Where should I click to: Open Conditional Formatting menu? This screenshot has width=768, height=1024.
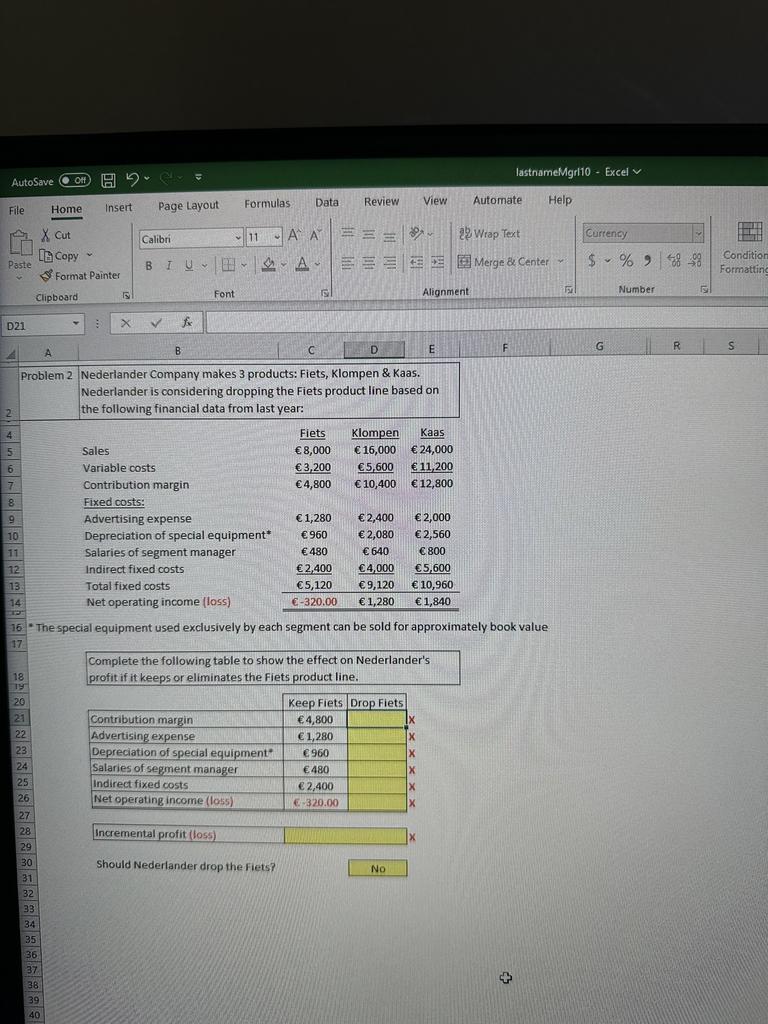tap(745, 248)
